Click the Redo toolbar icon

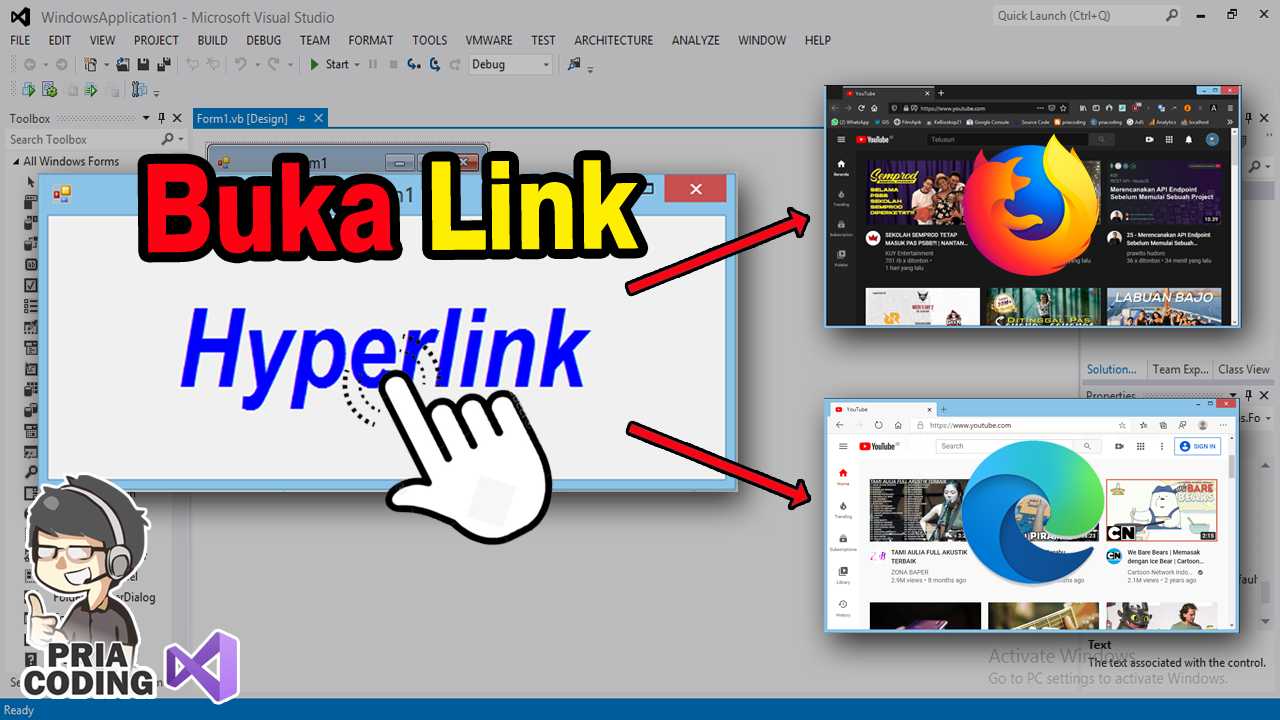(x=271, y=64)
